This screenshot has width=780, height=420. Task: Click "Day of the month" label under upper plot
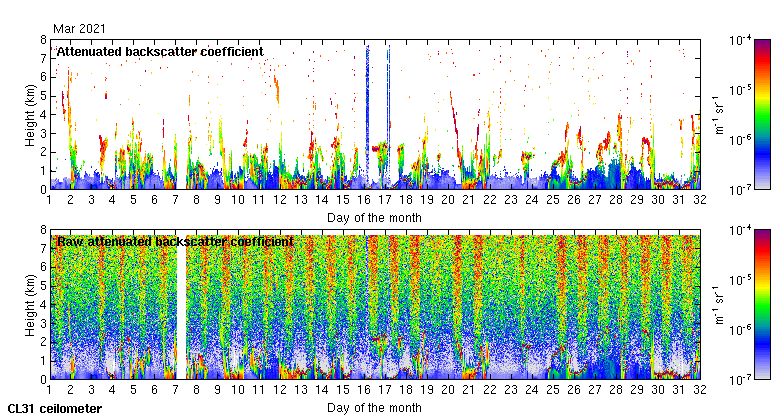tap(374, 217)
